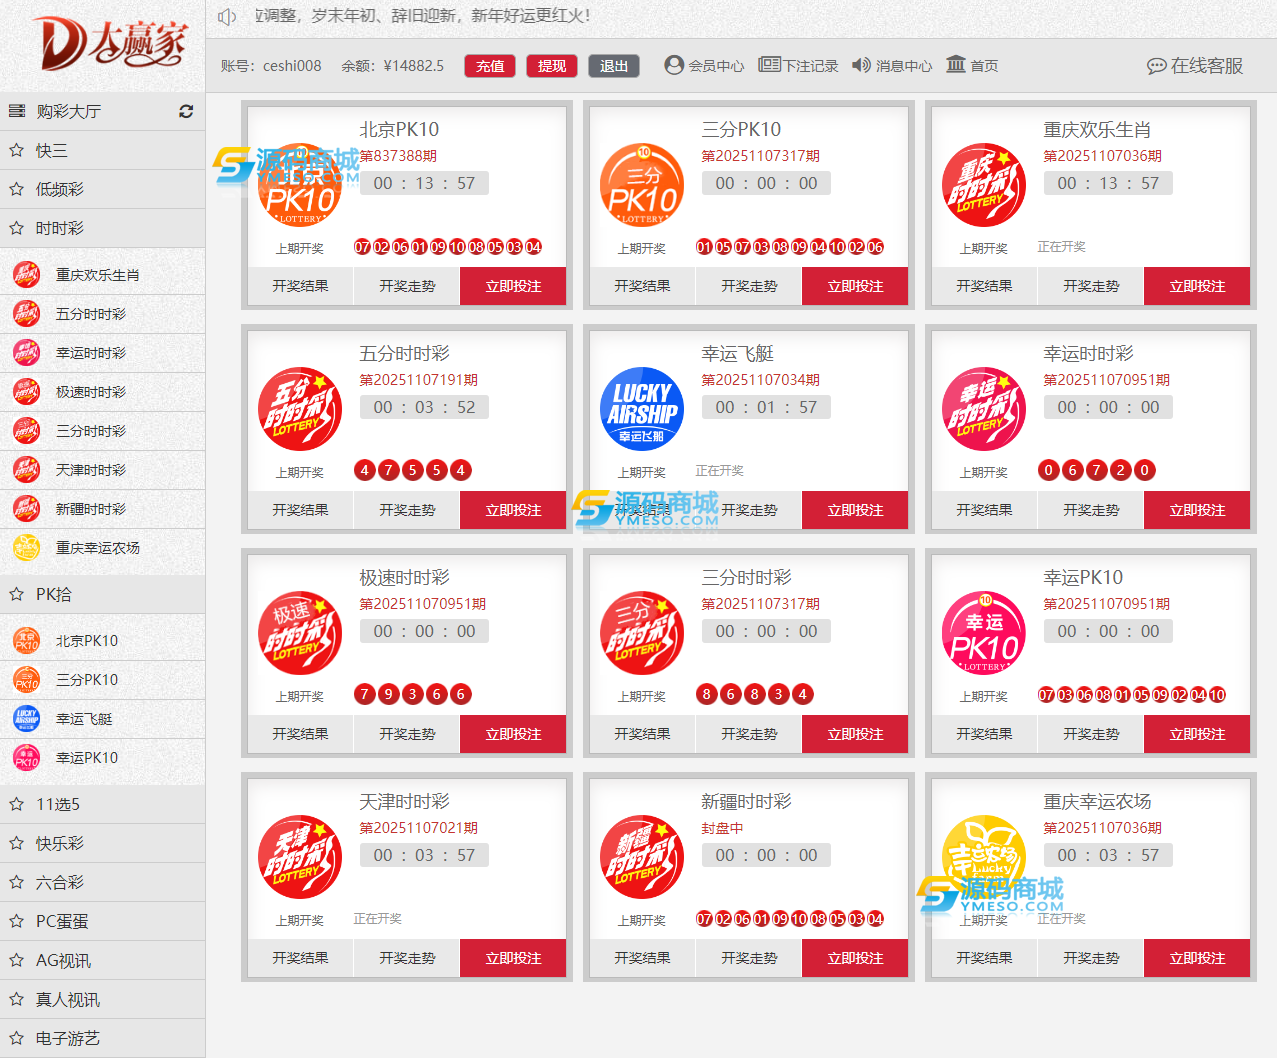The width and height of the screenshot is (1277, 1058).
Task: Go to 首页 home page
Action: [971, 65]
